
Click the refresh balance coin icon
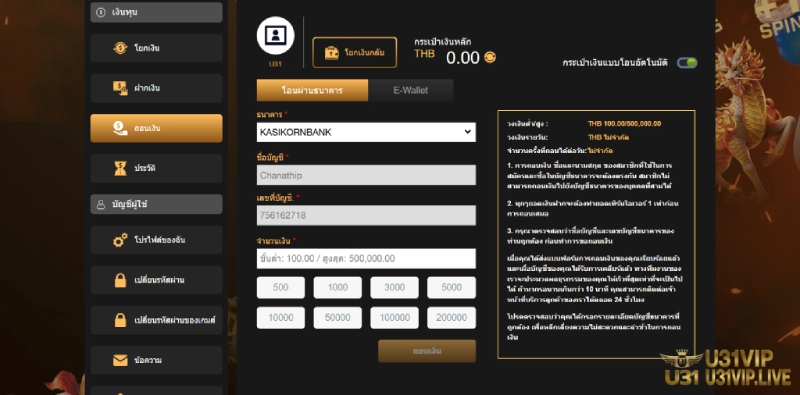(489, 58)
